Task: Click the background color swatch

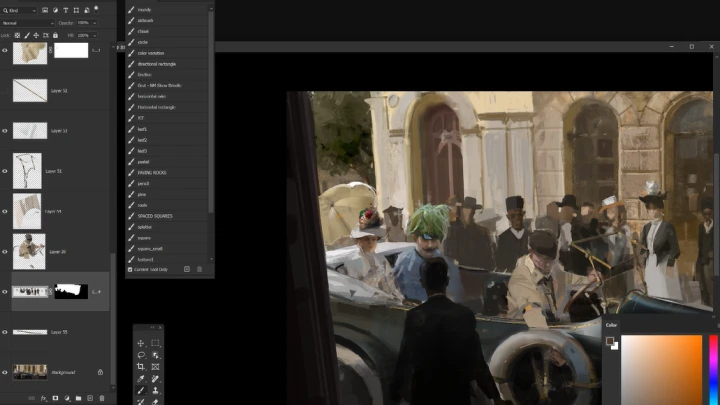Action: pyautogui.click(x=615, y=347)
